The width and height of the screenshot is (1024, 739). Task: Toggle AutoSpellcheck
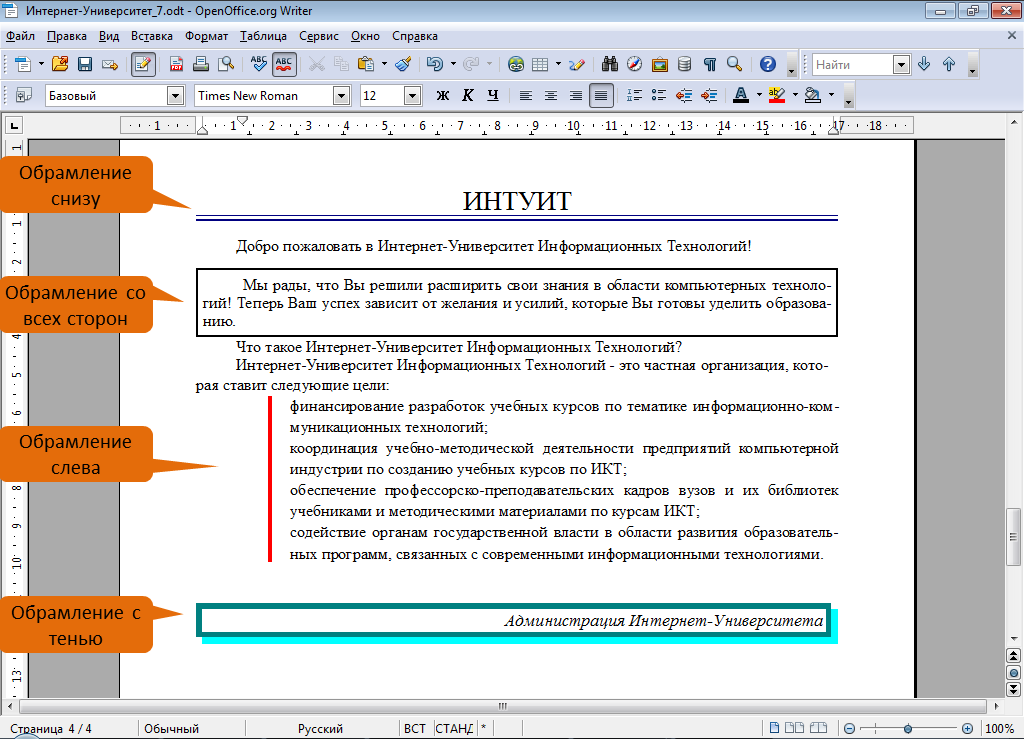pyautogui.click(x=284, y=64)
